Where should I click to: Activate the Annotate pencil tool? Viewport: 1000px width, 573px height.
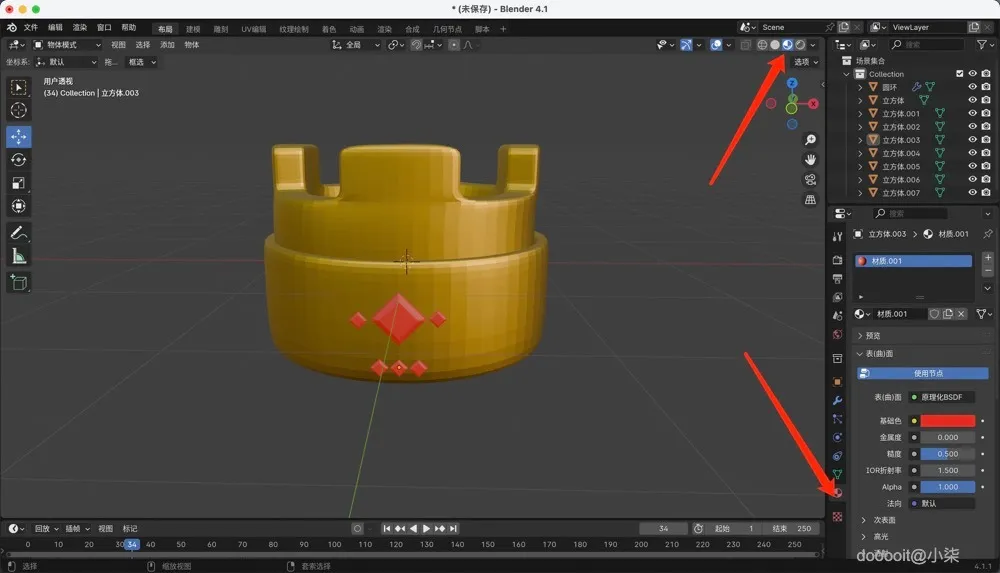coord(19,232)
